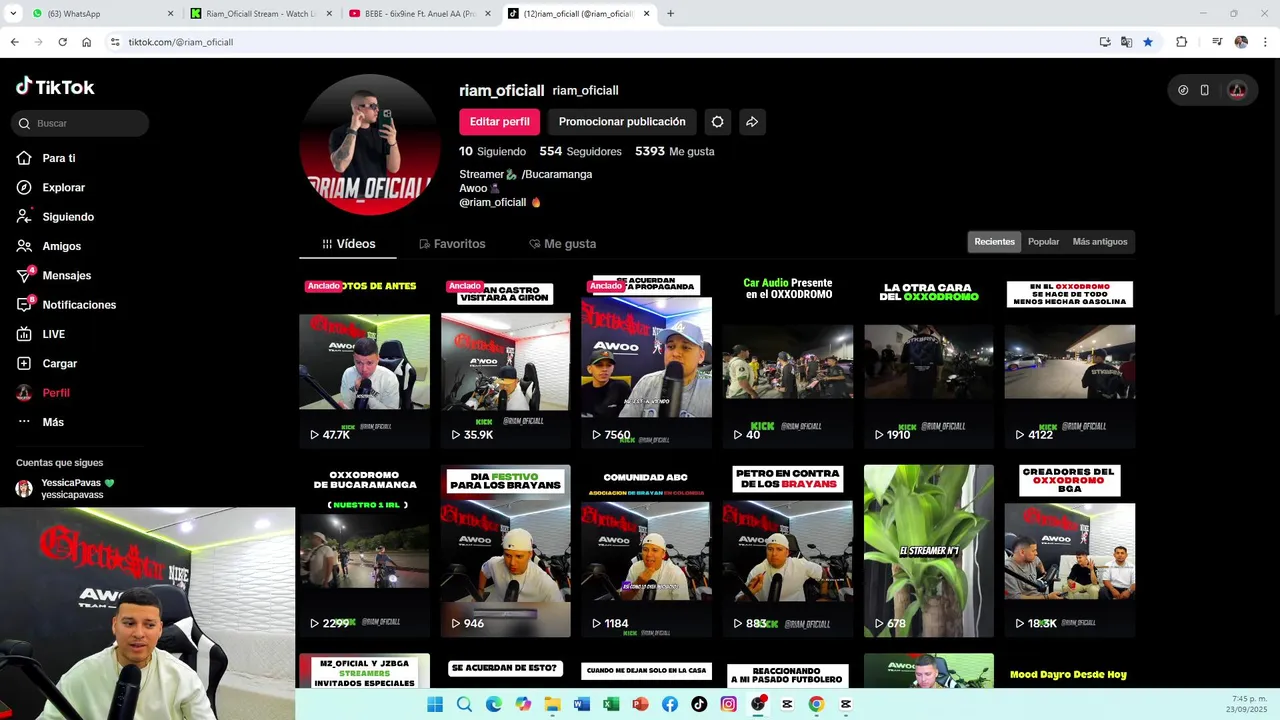Open video Car Audio Presente en OXXODROMO
This screenshot has height=720, width=1280.
(x=788, y=362)
